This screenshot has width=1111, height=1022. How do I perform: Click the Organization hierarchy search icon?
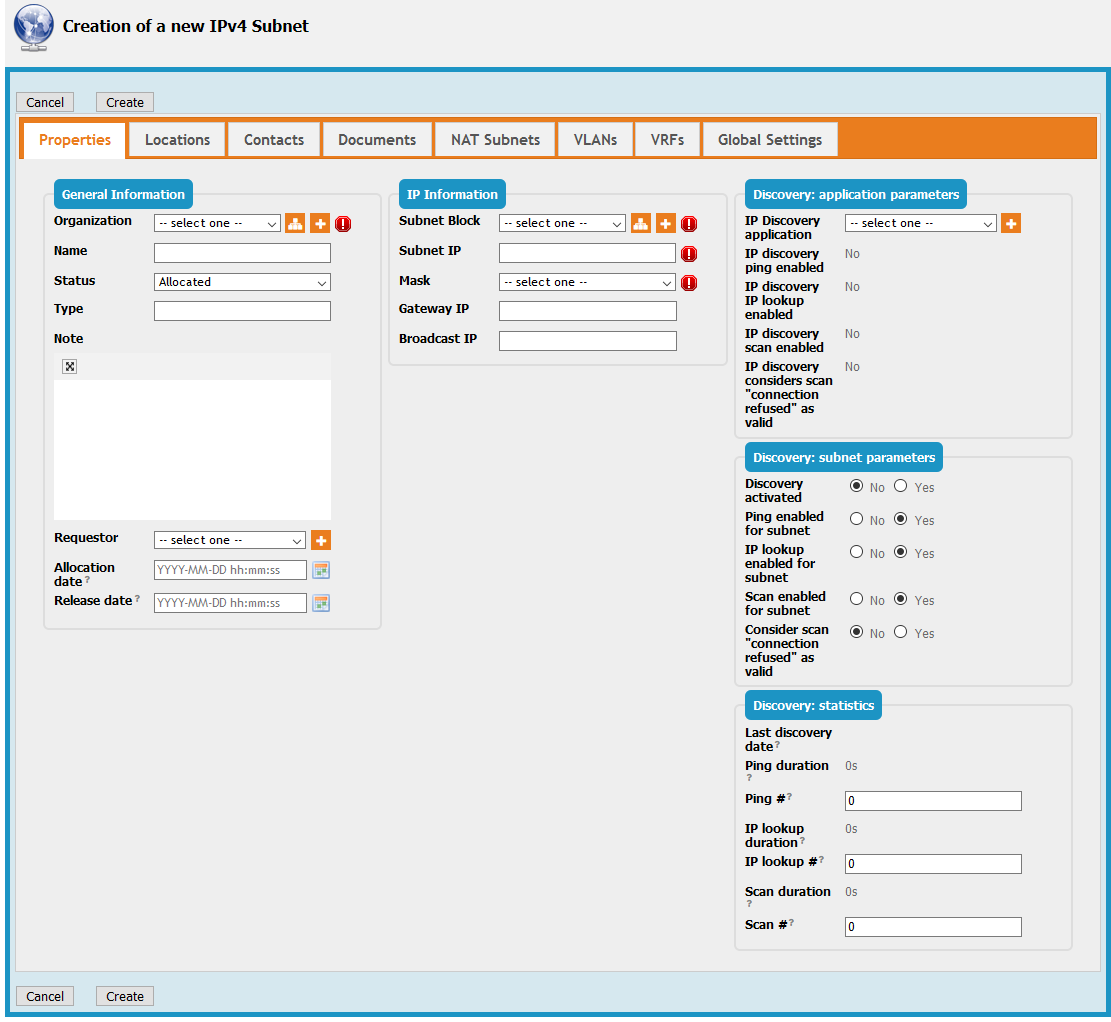tap(295, 224)
